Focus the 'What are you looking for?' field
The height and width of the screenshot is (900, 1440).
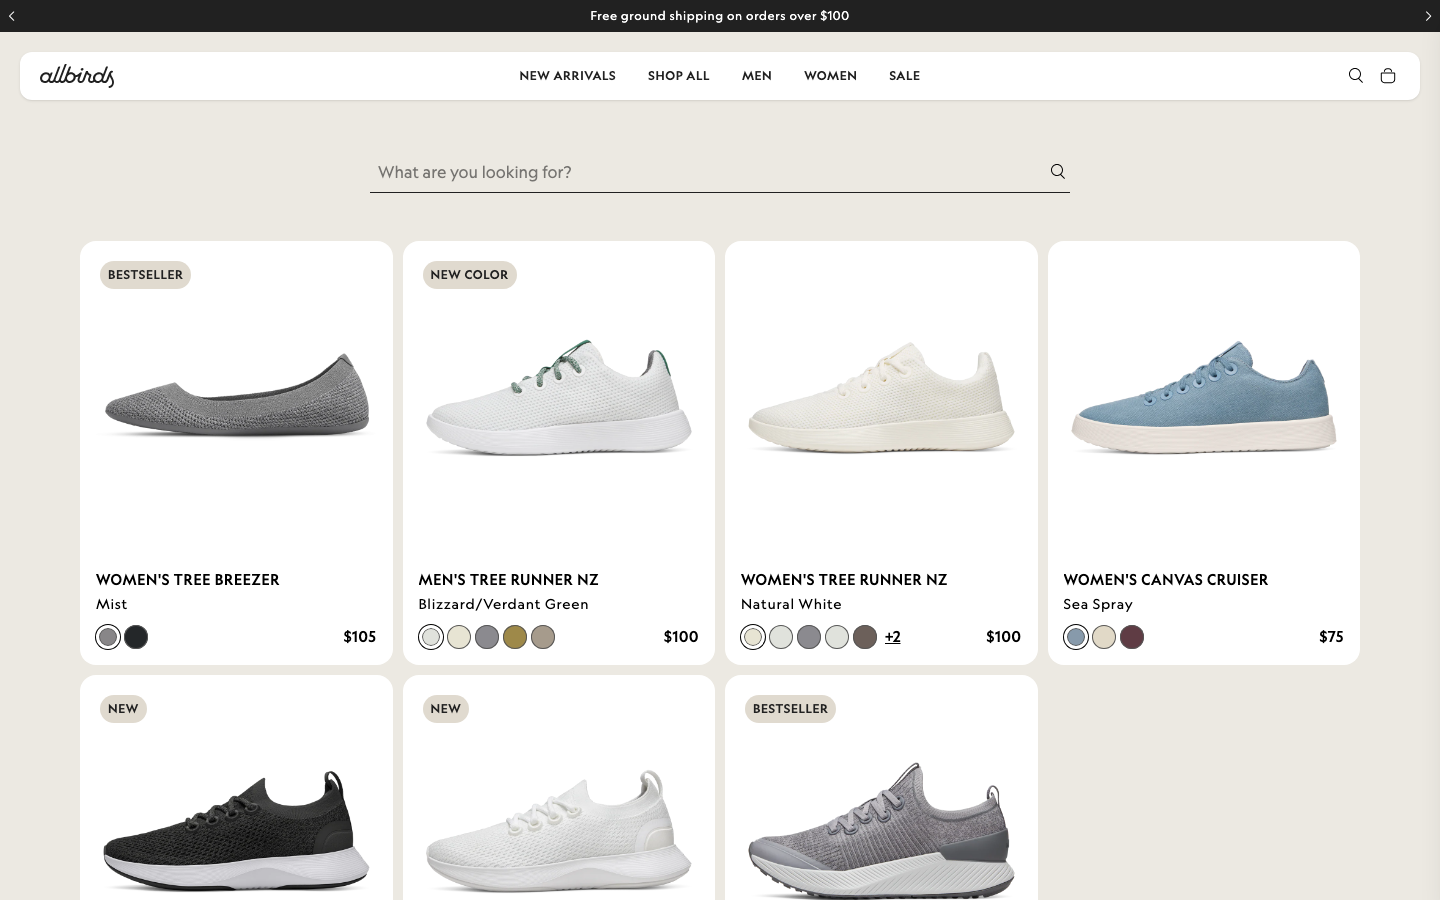(706, 172)
